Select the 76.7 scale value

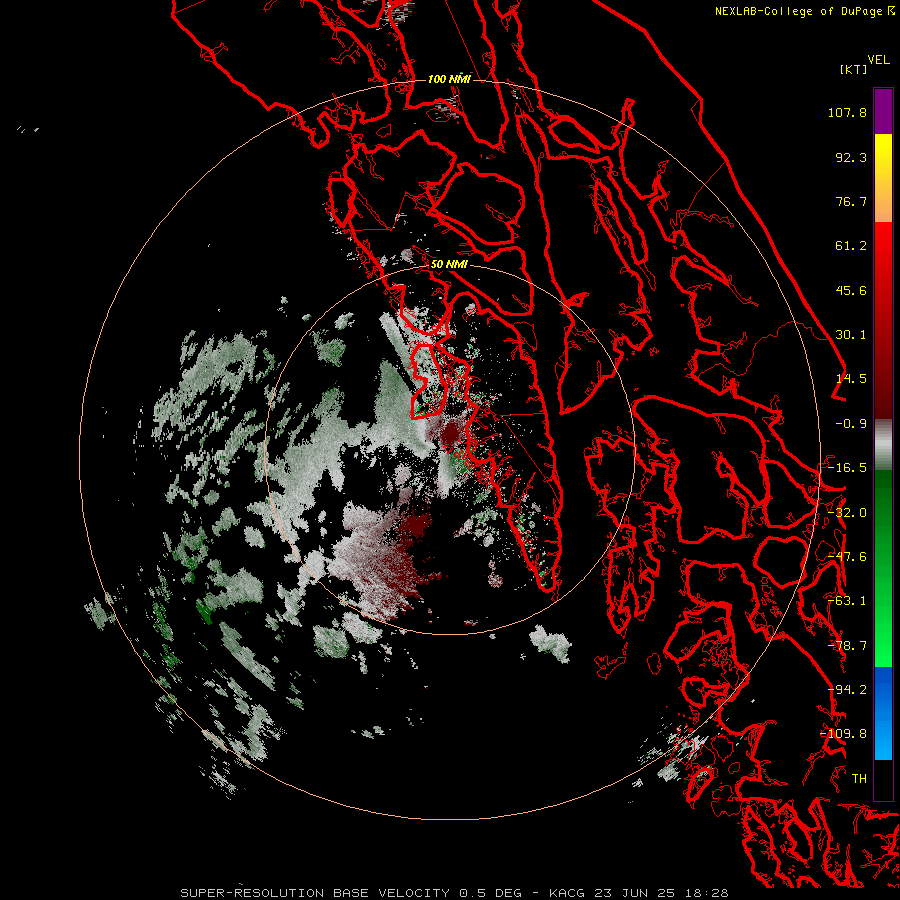click(851, 201)
